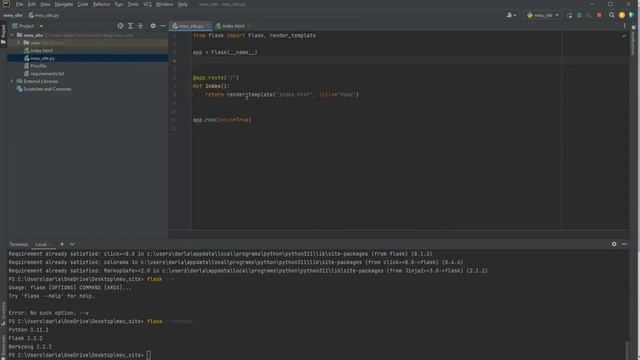Click the Expand All icon in Project panel
640x360 pixels.
(x=131, y=26)
